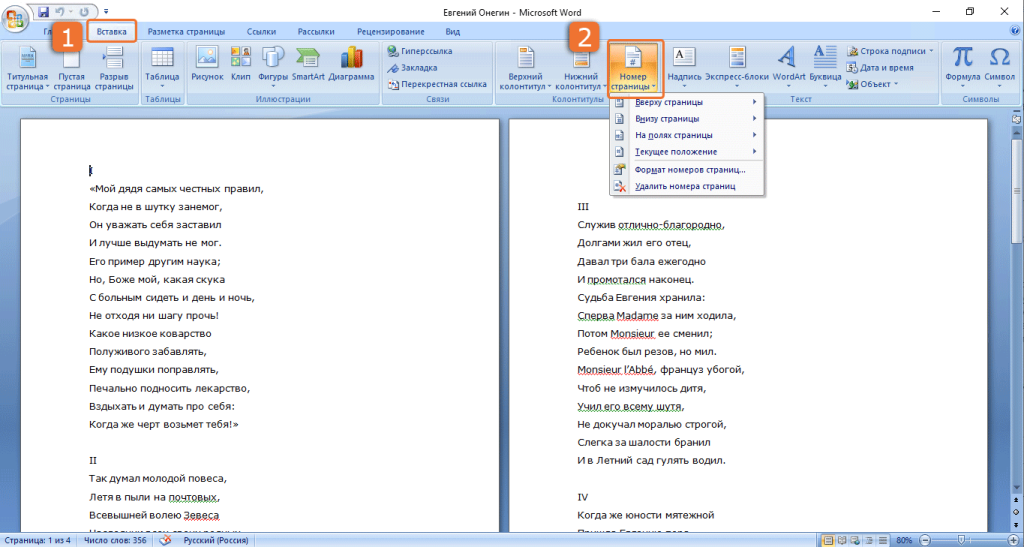Insert a SmartArt graphic
1024x547 pixels.
point(308,64)
